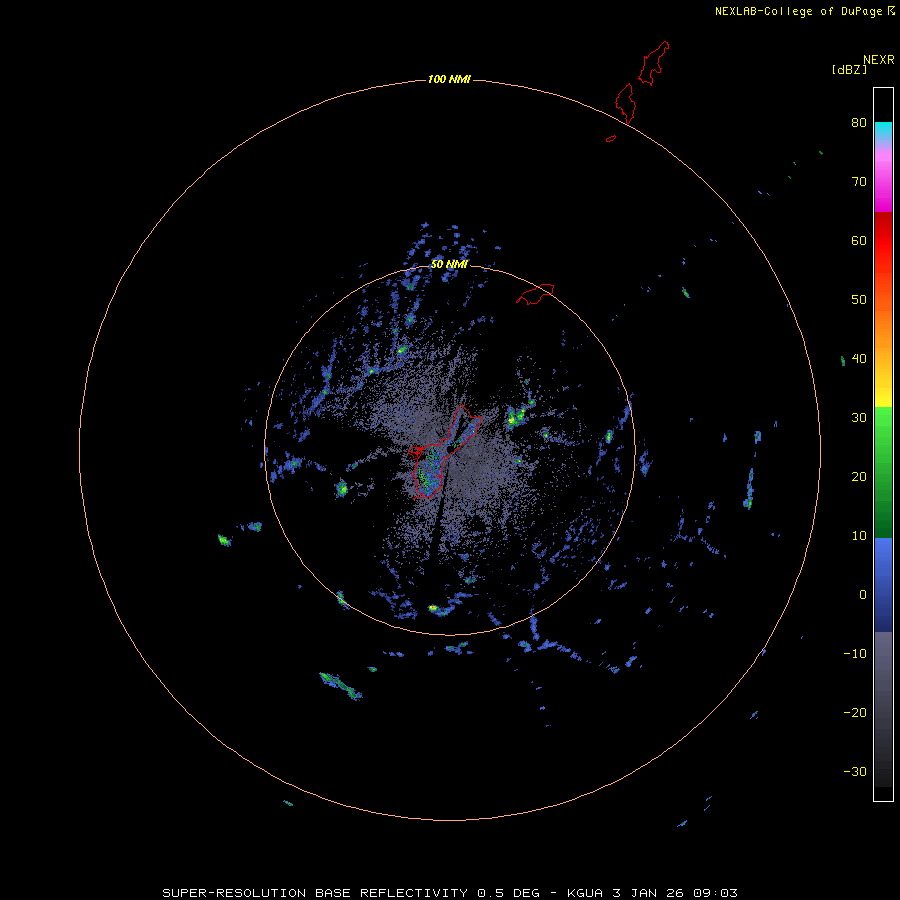Viewport: 900px width, 900px height.
Task: Click the green segment of the color bar
Action: (883, 472)
